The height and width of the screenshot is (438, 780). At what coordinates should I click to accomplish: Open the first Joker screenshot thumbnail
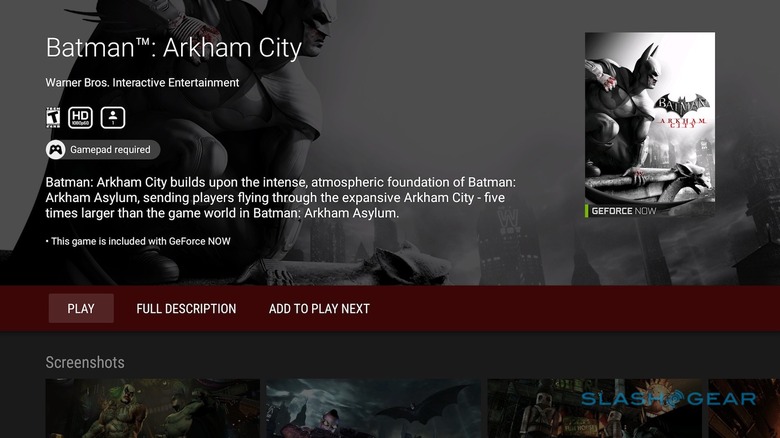click(153, 409)
